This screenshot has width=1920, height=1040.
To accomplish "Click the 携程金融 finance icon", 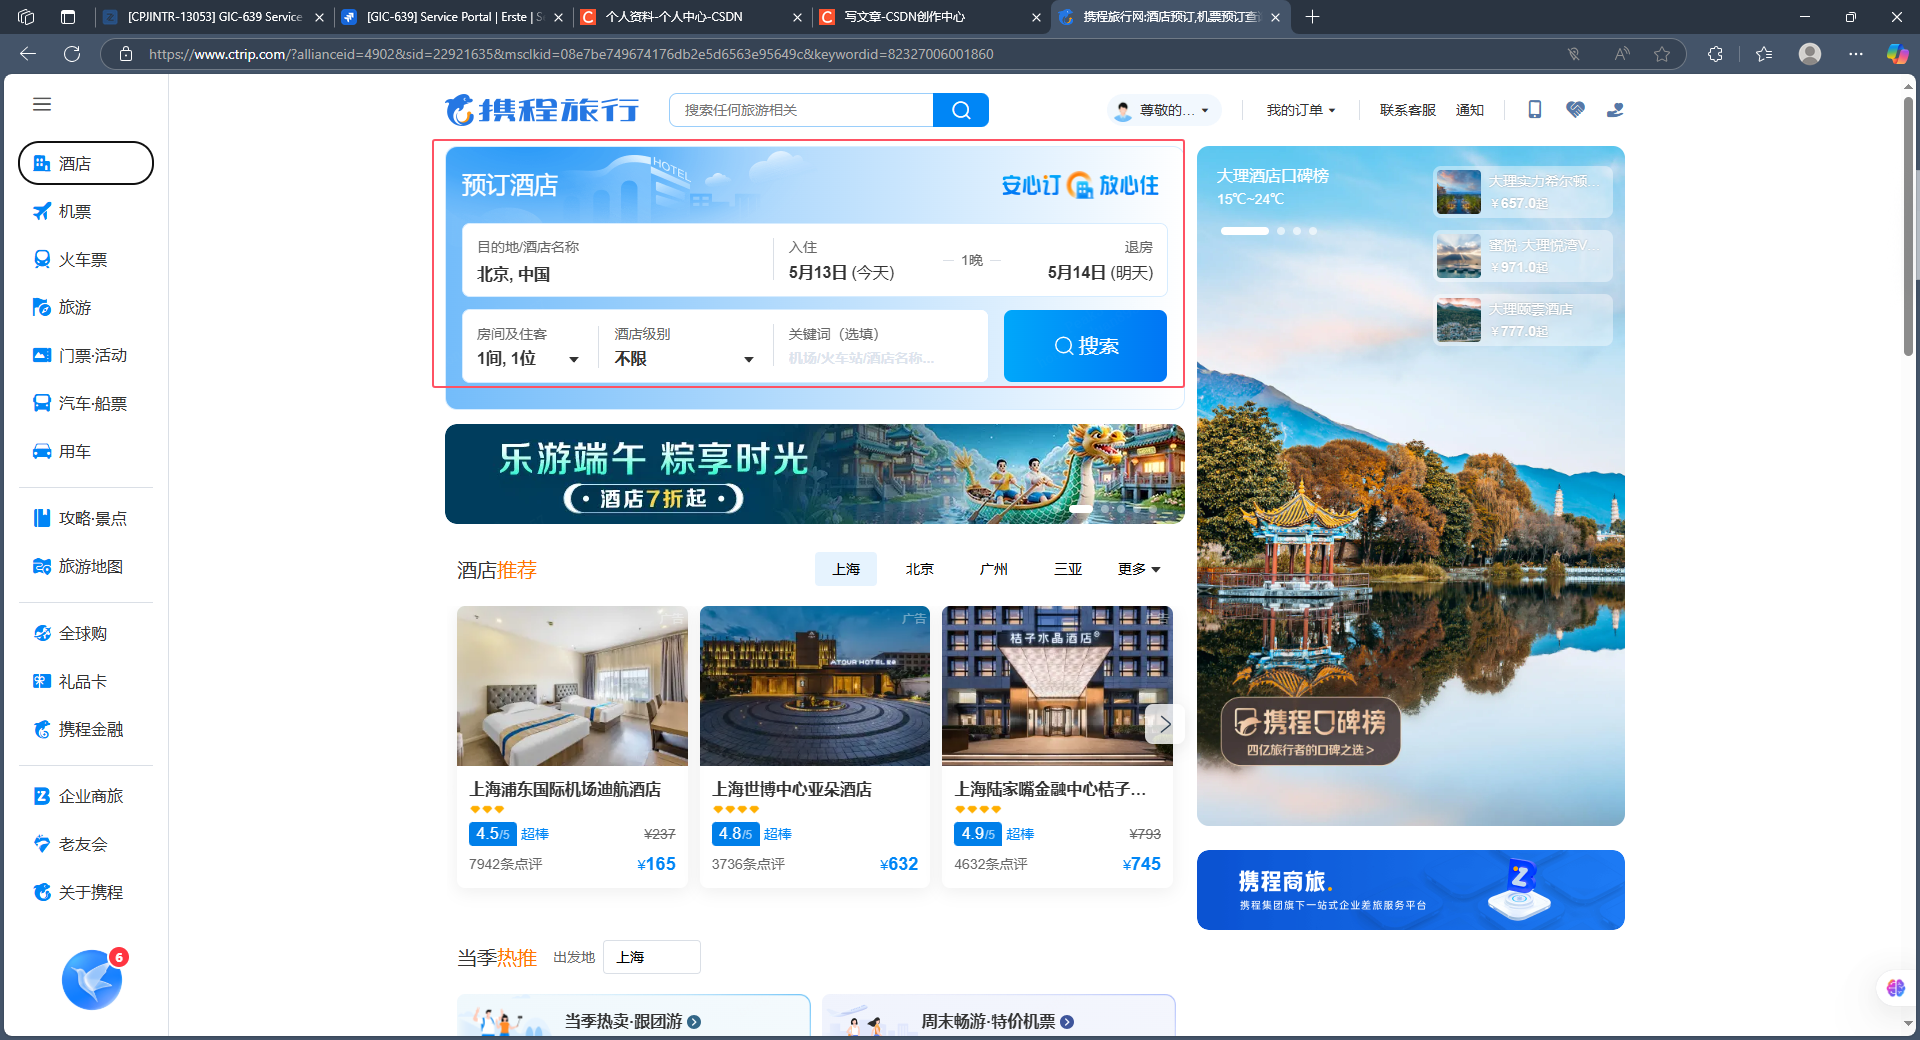I will tap(42, 729).
